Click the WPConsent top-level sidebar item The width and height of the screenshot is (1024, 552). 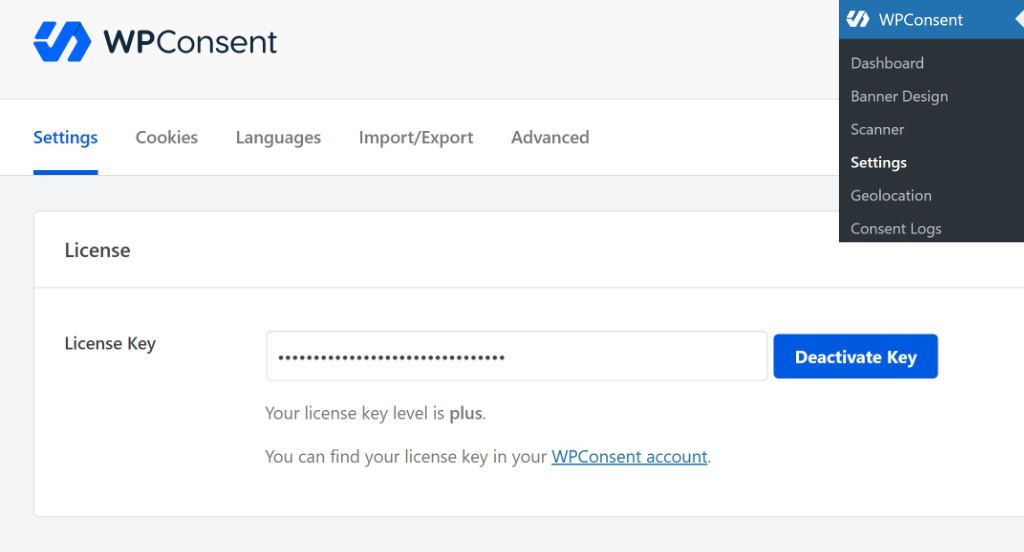(931, 20)
